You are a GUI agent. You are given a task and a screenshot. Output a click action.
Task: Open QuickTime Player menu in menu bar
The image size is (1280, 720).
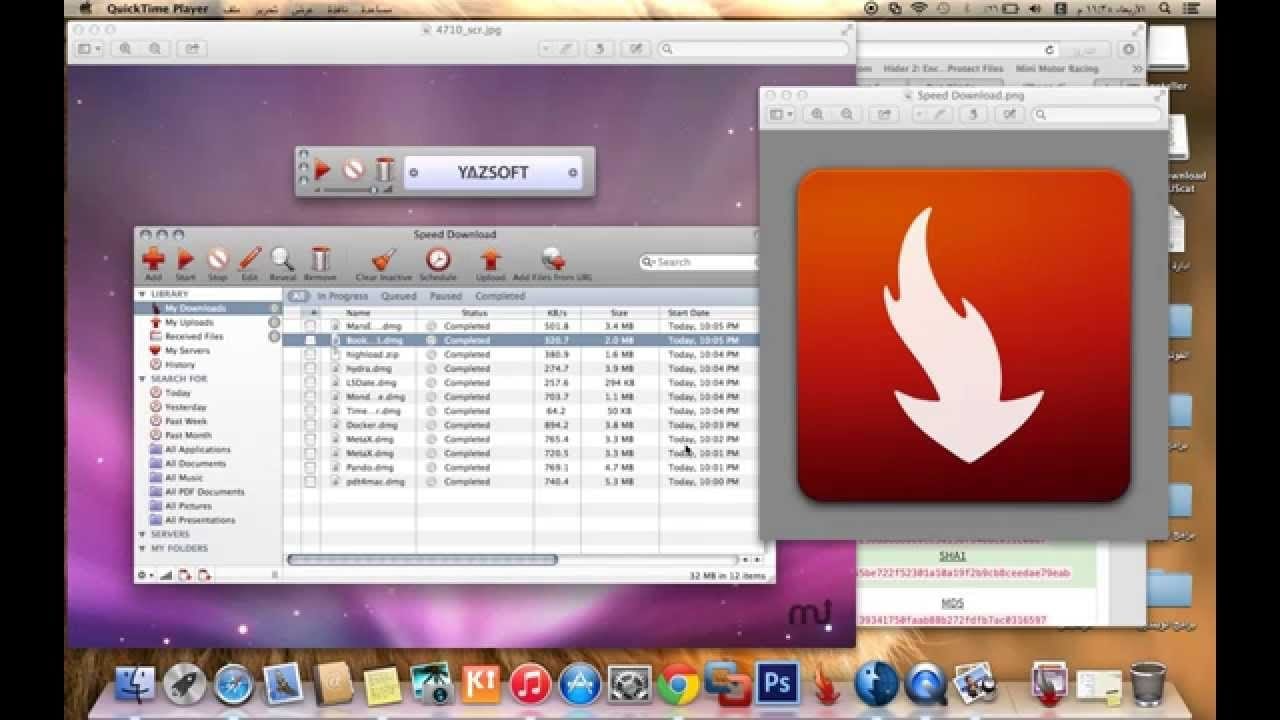tap(158, 8)
